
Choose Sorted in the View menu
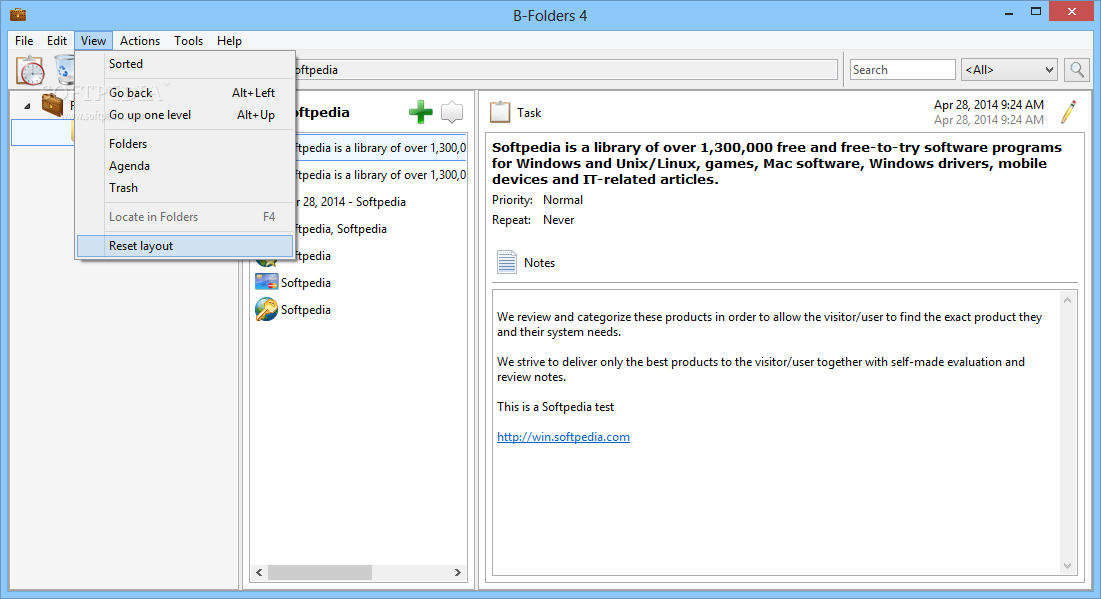tap(185, 63)
